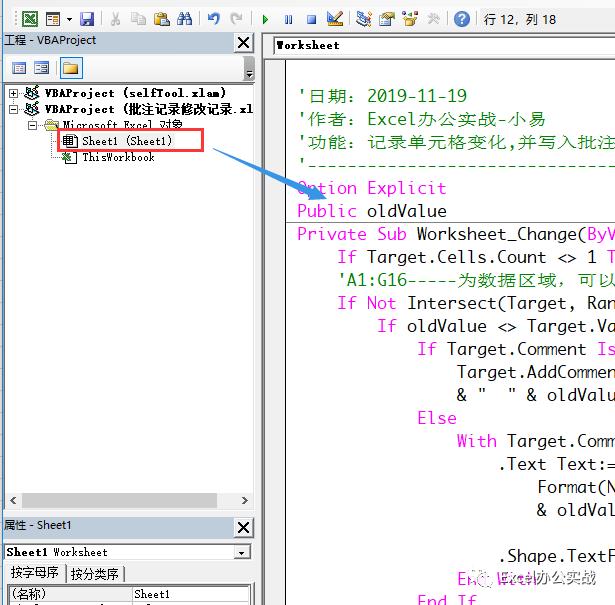Click the View Code button in project panel

pos(18,68)
